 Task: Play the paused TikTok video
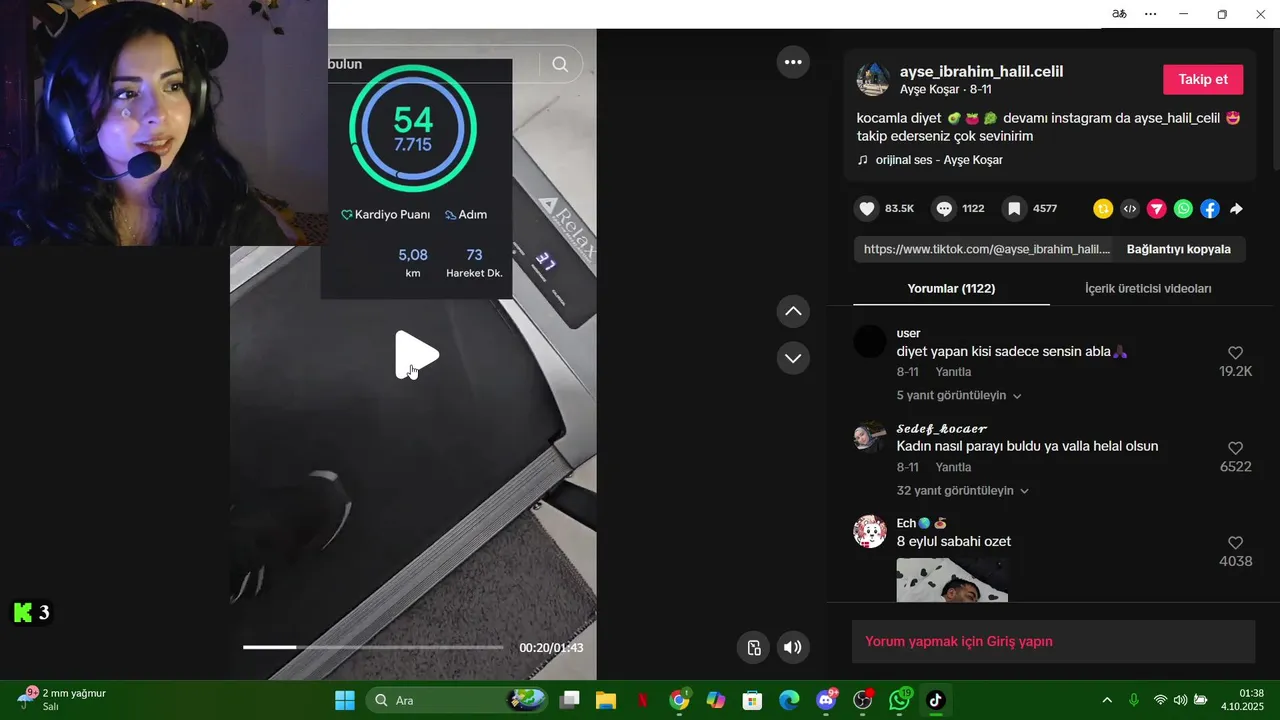click(x=416, y=354)
